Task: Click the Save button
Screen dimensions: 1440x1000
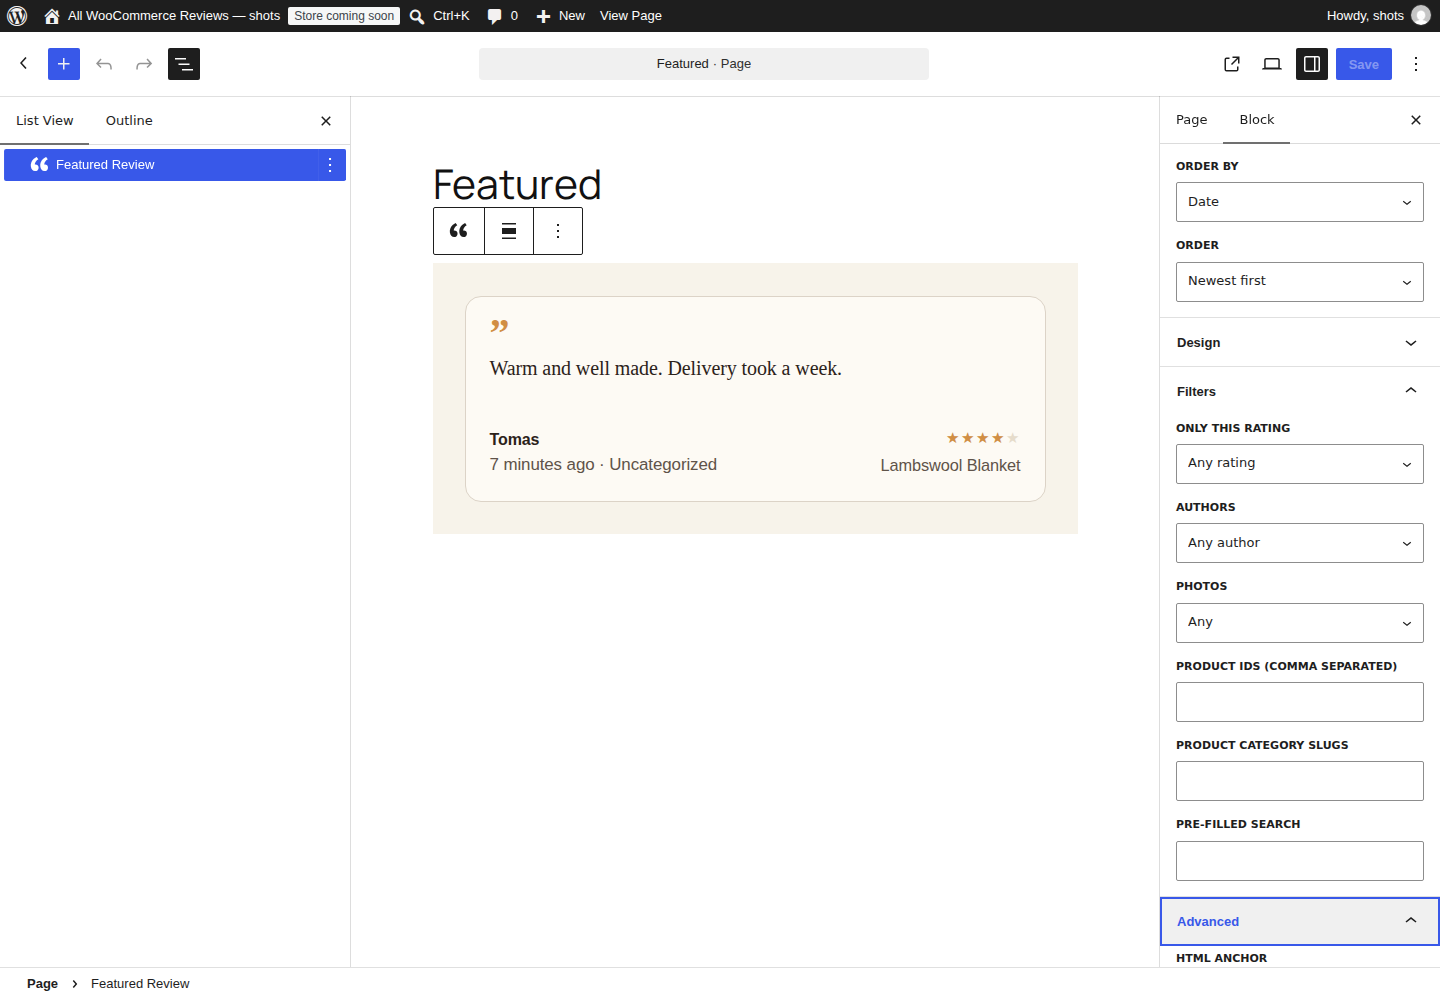Action: (x=1364, y=64)
